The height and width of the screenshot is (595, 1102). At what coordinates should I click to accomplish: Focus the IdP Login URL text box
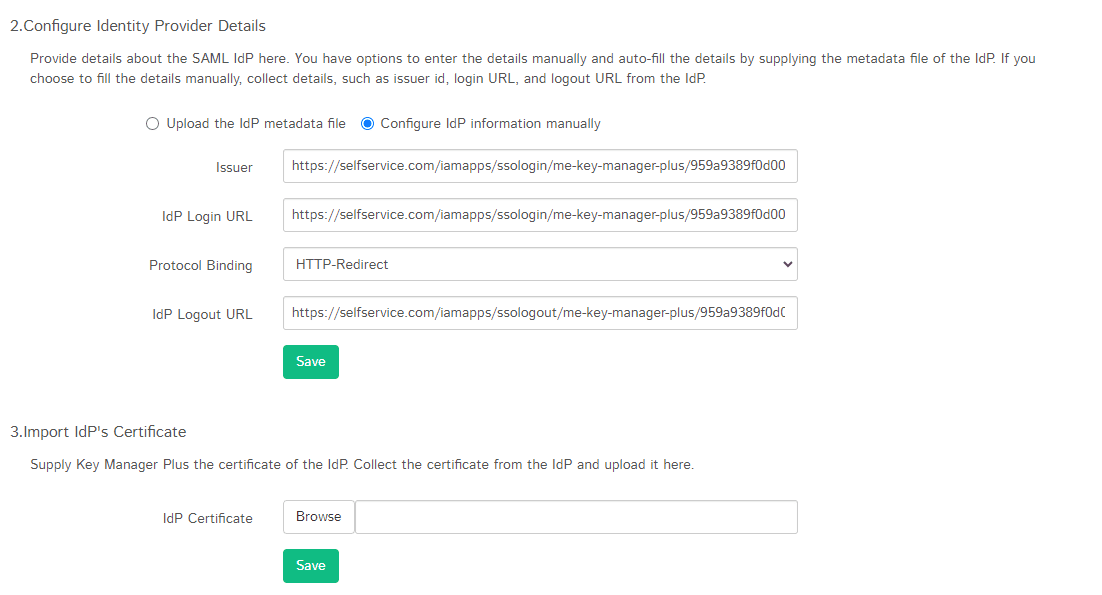point(540,215)
